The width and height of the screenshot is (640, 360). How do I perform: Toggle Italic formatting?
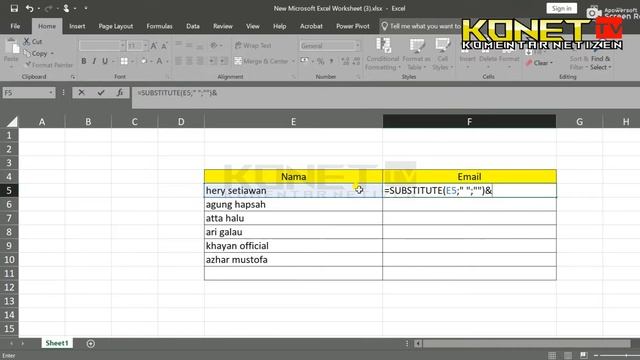[x=94, y=61]
